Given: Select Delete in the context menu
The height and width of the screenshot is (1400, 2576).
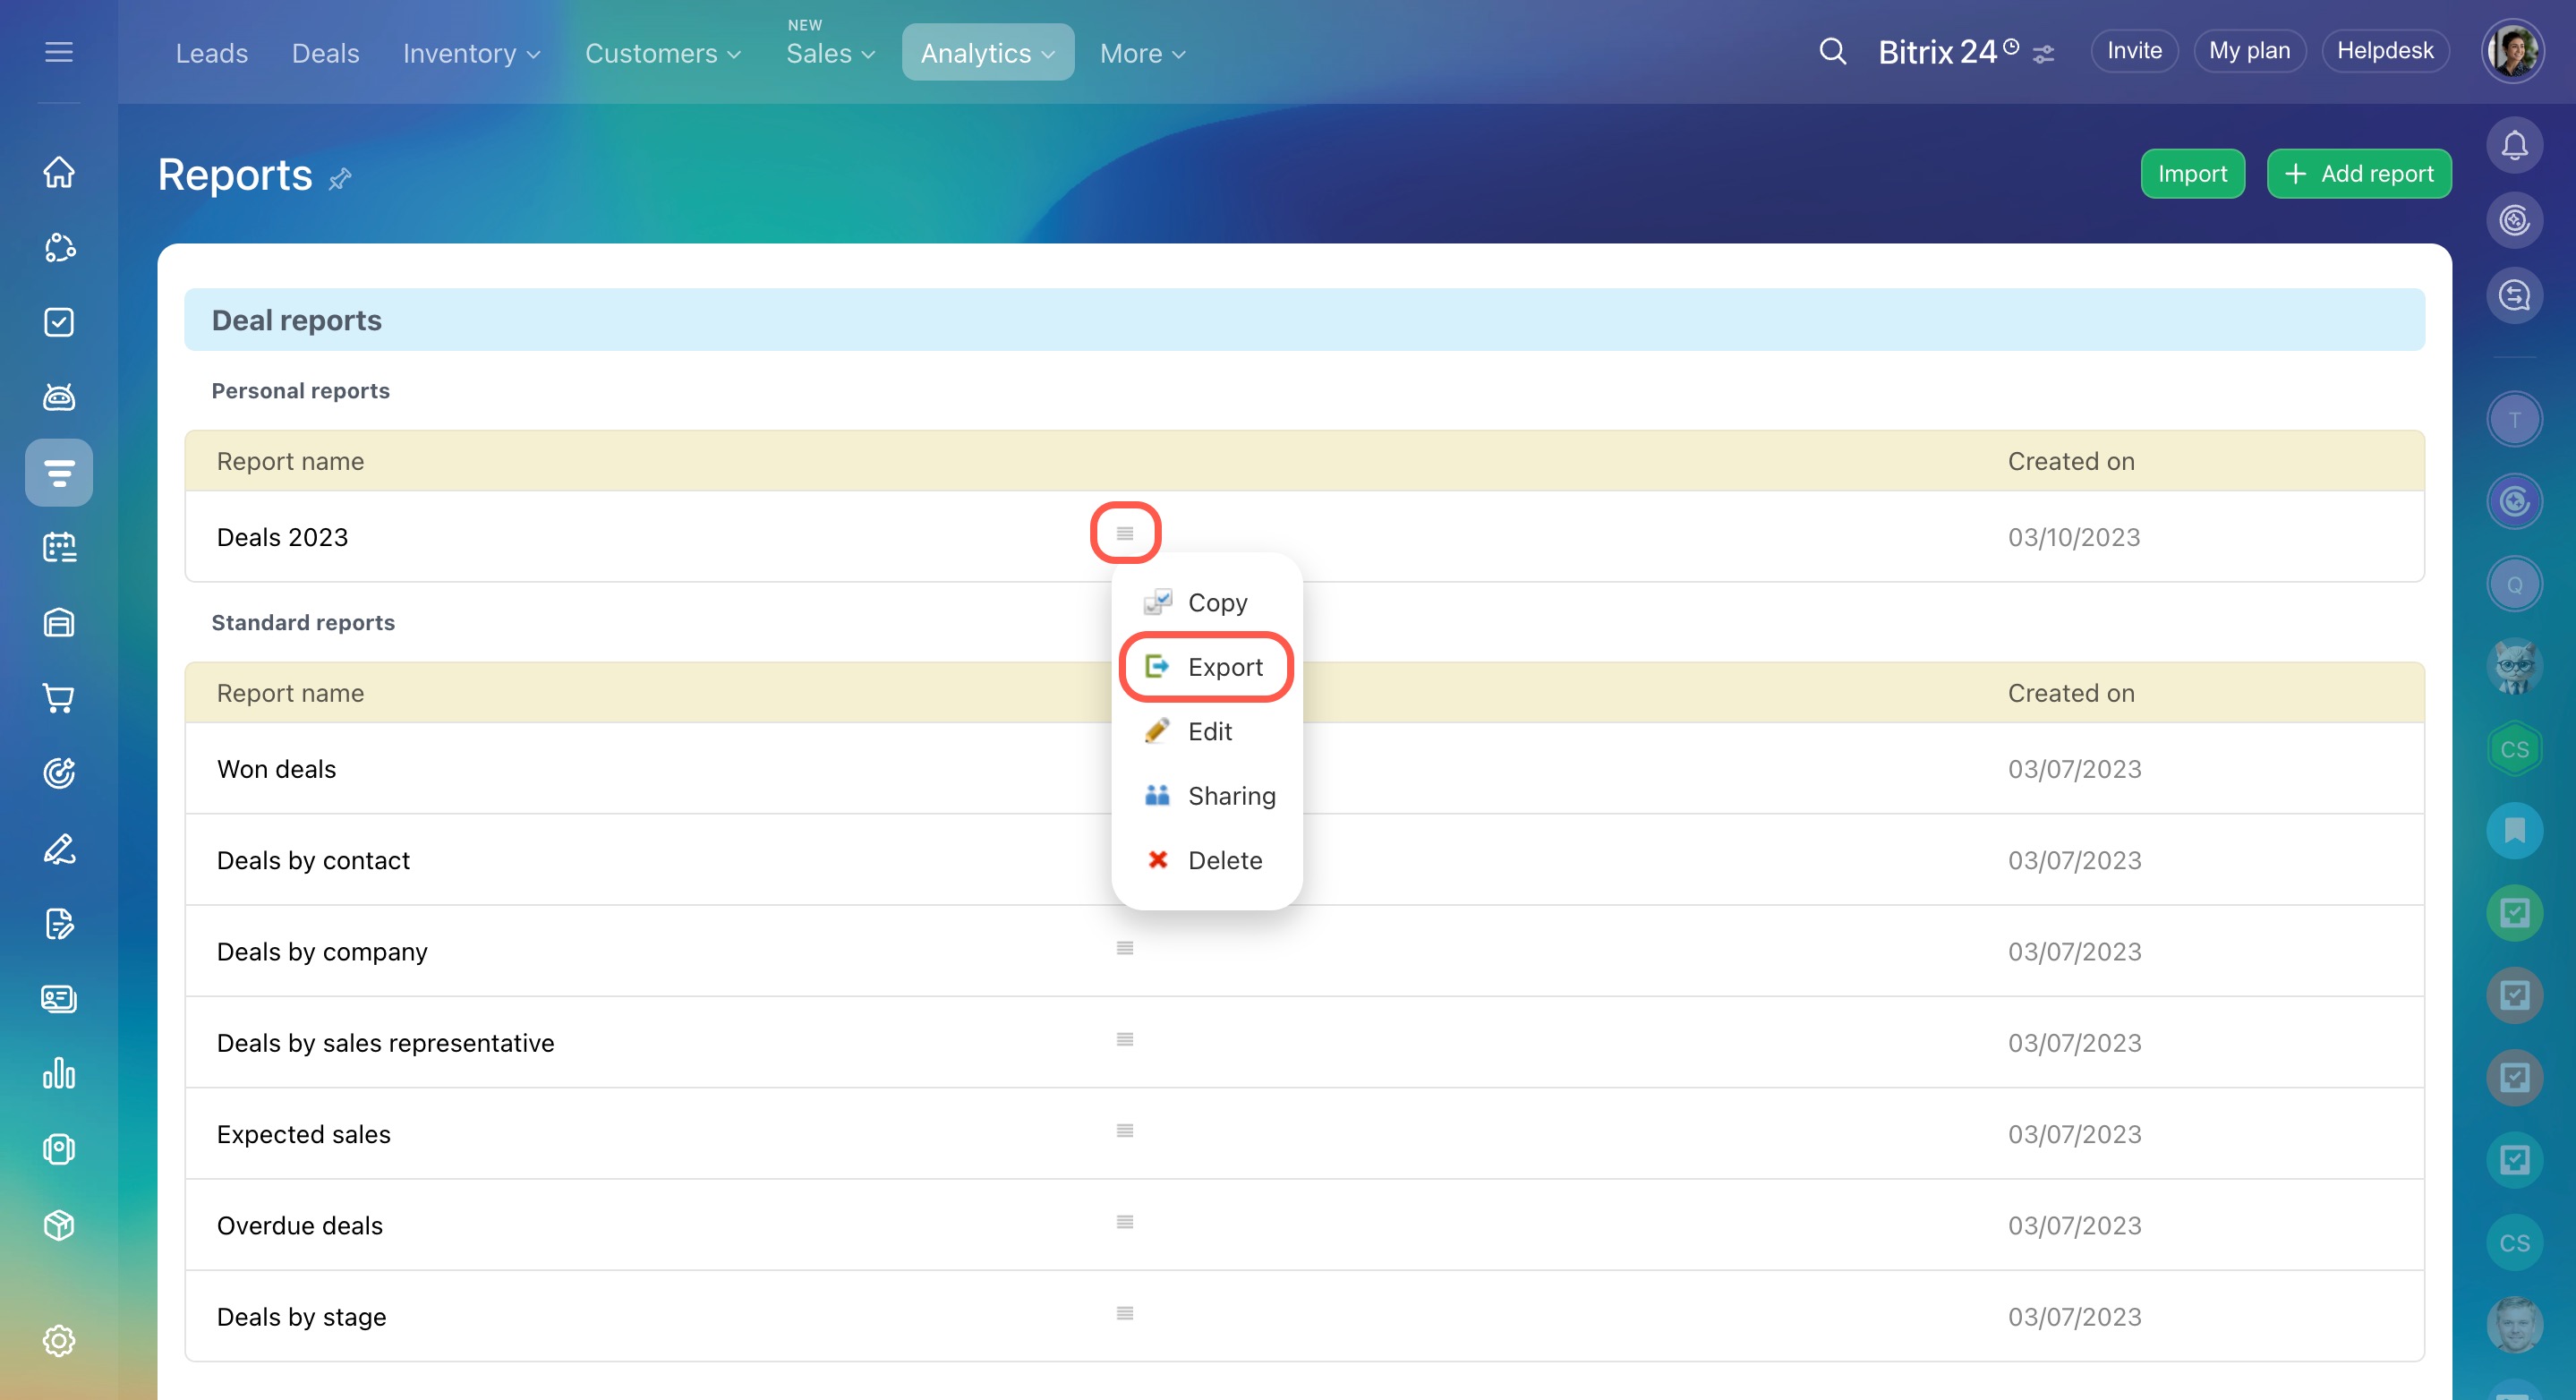Looking at the screenshot, I should pos(1224,860).
